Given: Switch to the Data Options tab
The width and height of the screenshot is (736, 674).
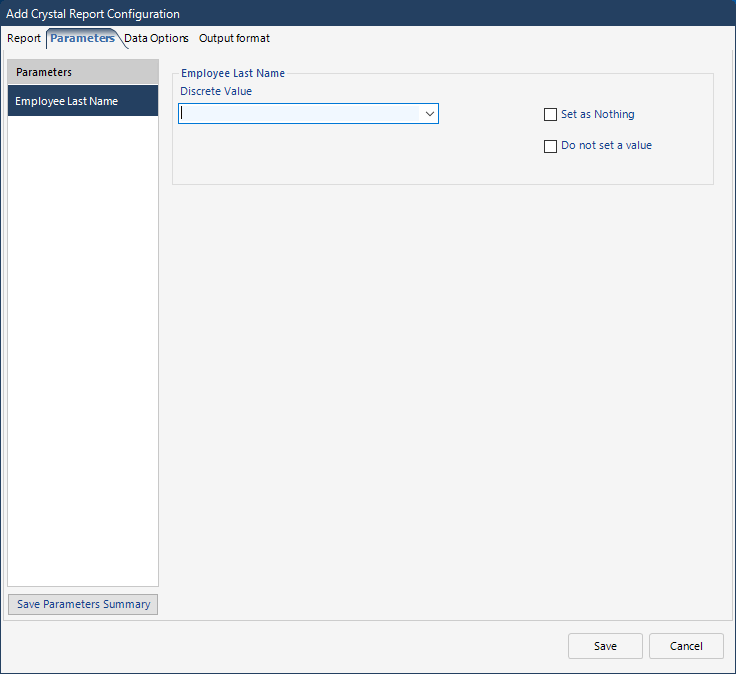Looking at the screenshot, I should point(156,38).
